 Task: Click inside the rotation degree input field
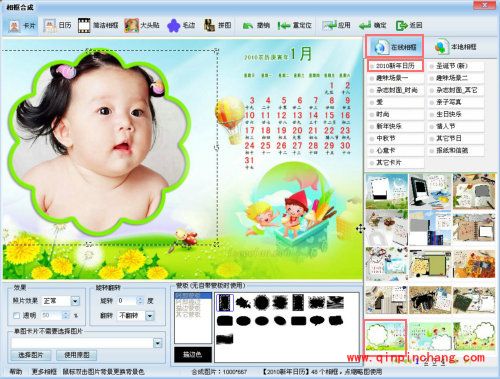tap(127, 301)
